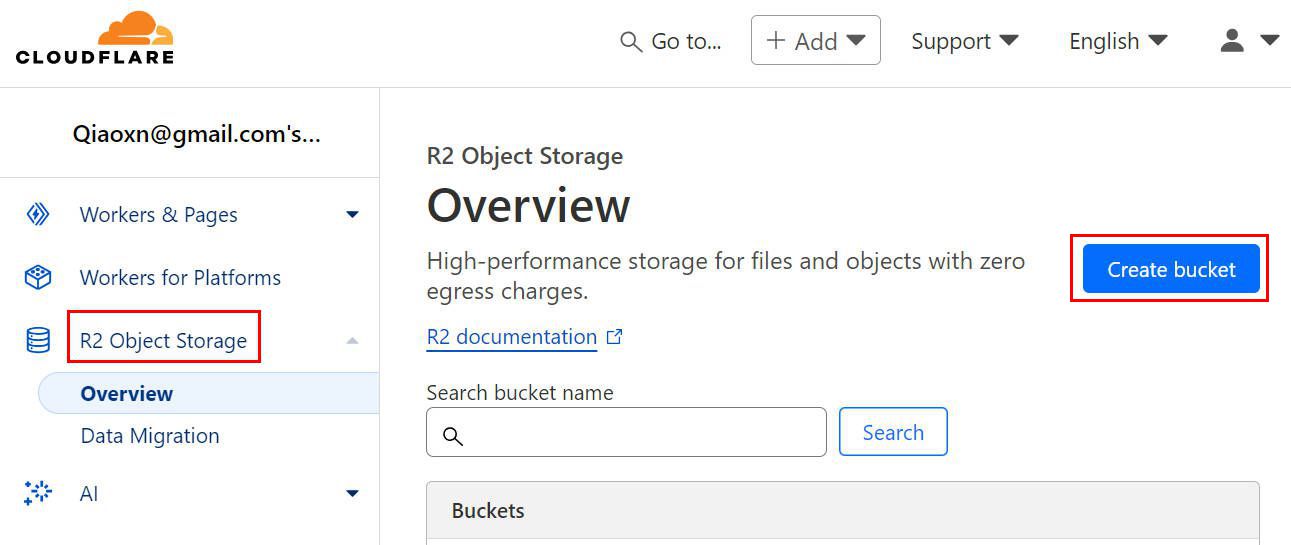
Task: Open the English language dropdown
Action: [1118, 41]
